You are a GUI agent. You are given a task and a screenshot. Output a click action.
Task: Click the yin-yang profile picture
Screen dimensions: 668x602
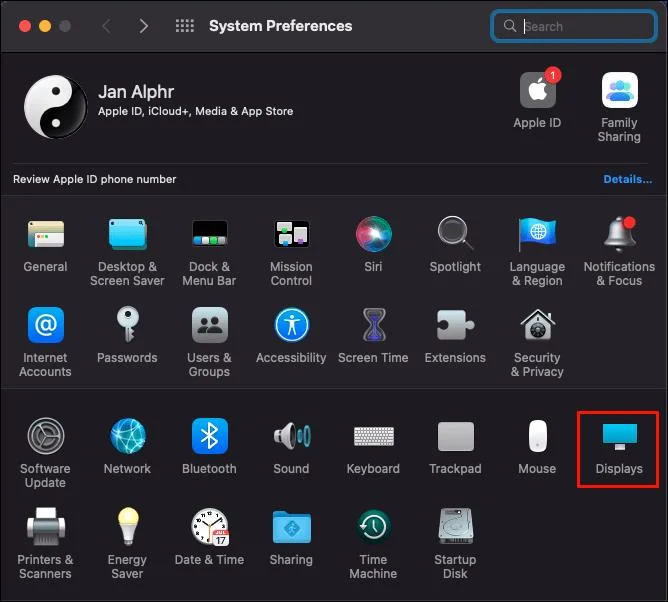(55, 107)
